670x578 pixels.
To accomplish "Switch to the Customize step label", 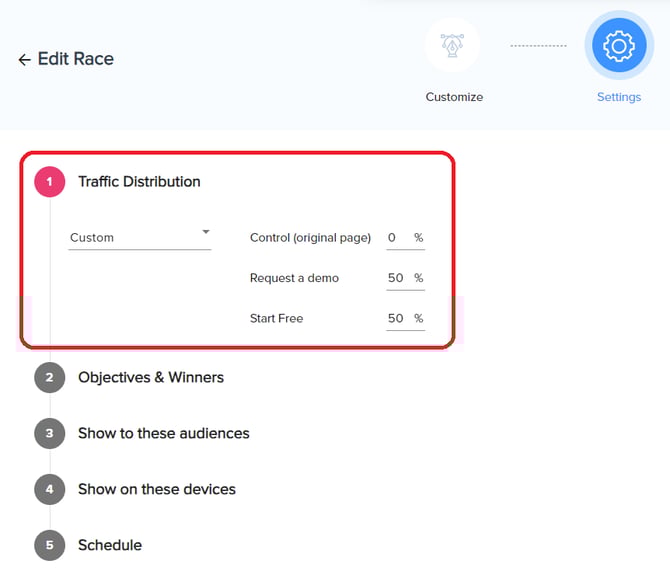I will point(454,97).
